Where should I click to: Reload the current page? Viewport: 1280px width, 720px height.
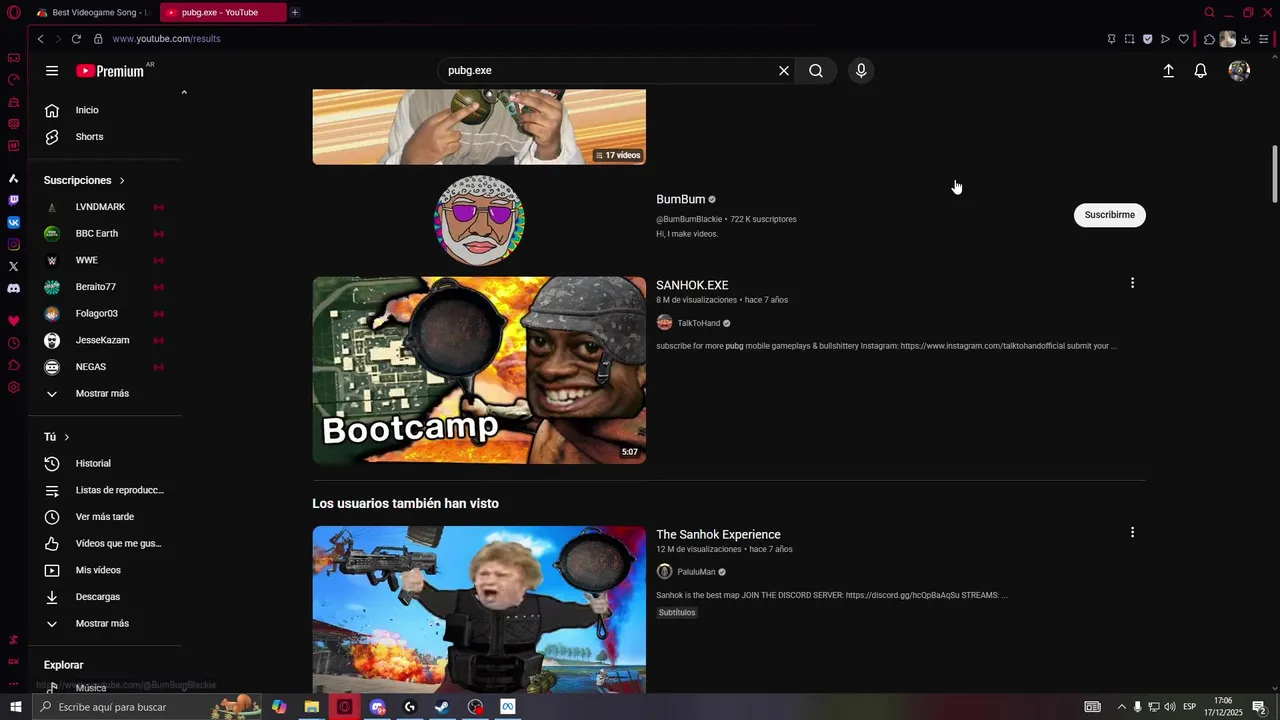(76, 39)
